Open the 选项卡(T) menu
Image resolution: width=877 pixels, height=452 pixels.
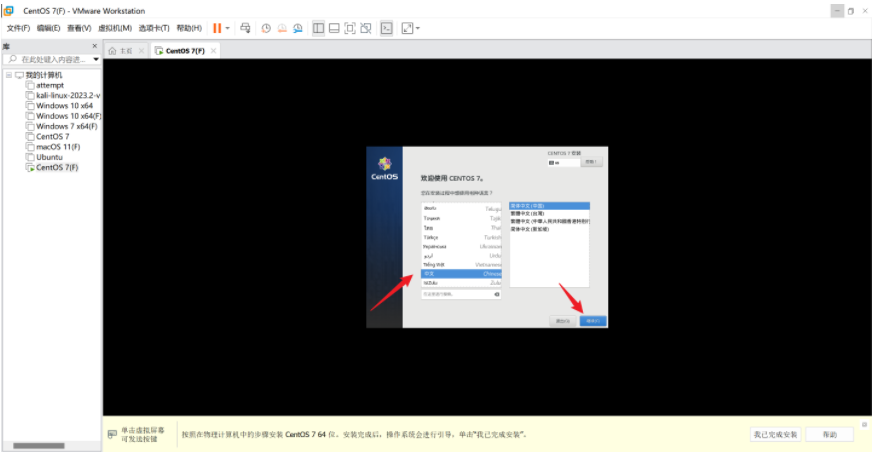click(x=154, y=28)
